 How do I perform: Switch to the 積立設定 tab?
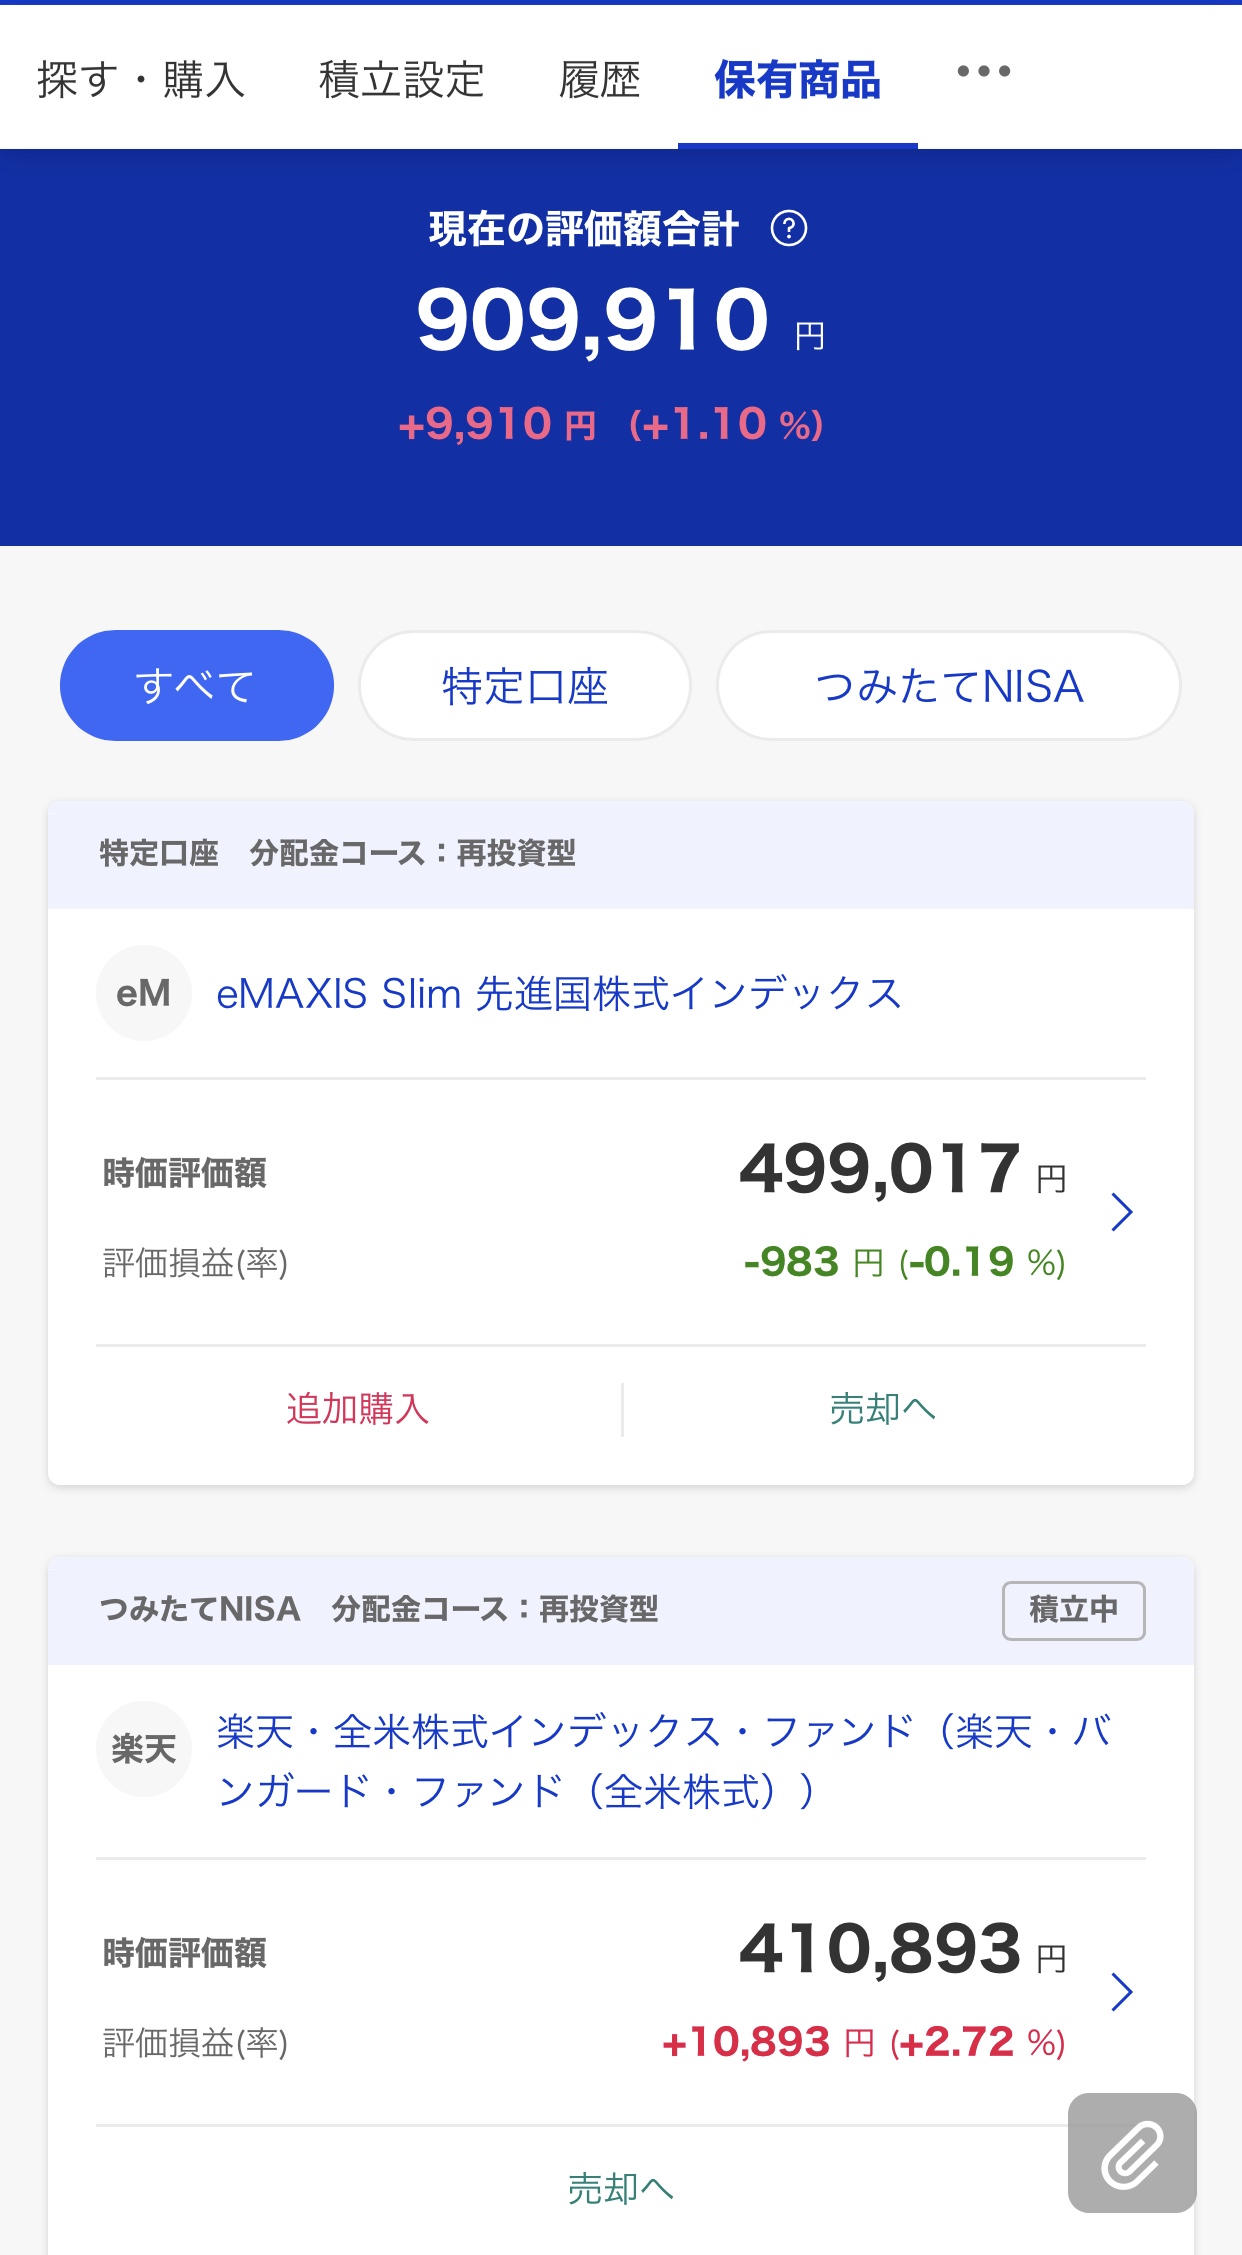click(x=402, y=80)
